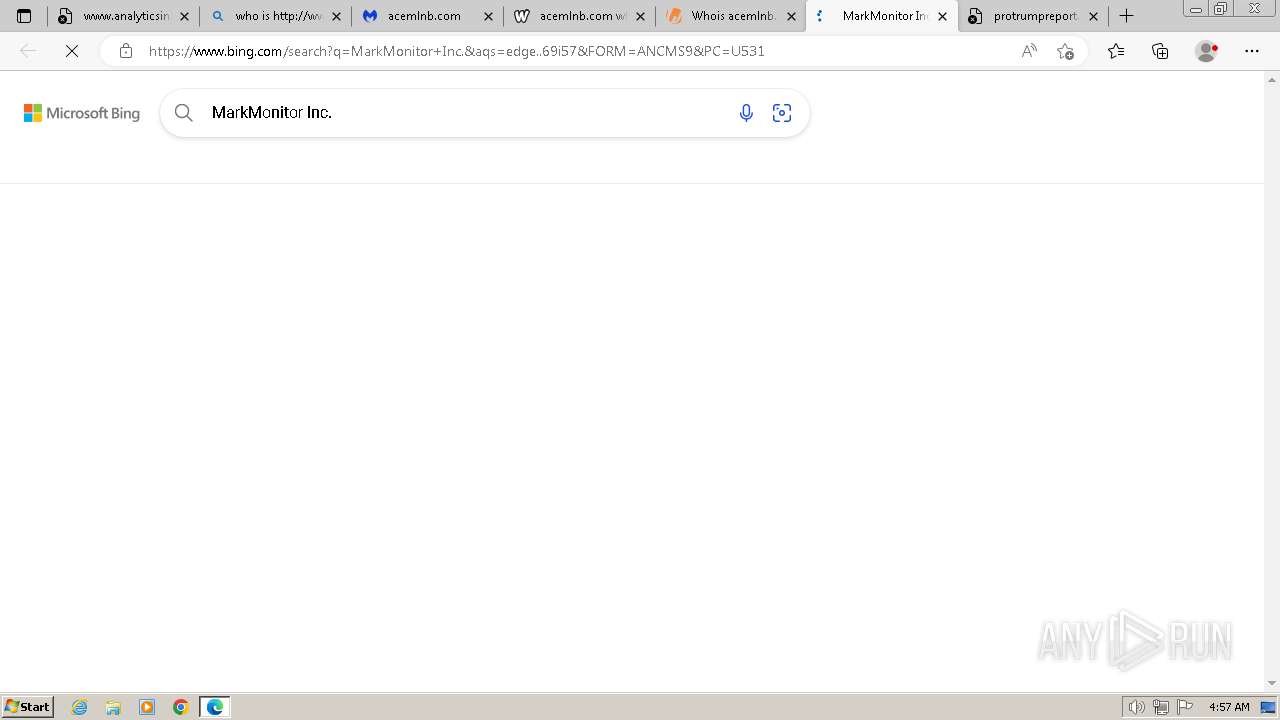Click Show desktop tray icon
This screenshot has width=1280, height=720.
(x=1268, y=707)
